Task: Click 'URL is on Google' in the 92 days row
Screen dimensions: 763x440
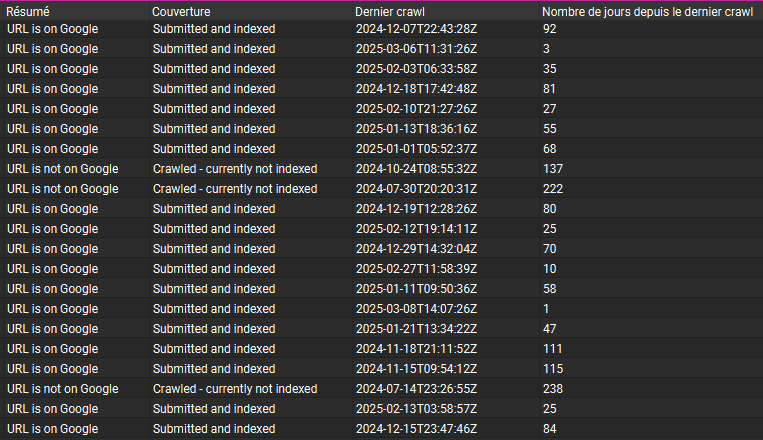Action: (53, 29)
